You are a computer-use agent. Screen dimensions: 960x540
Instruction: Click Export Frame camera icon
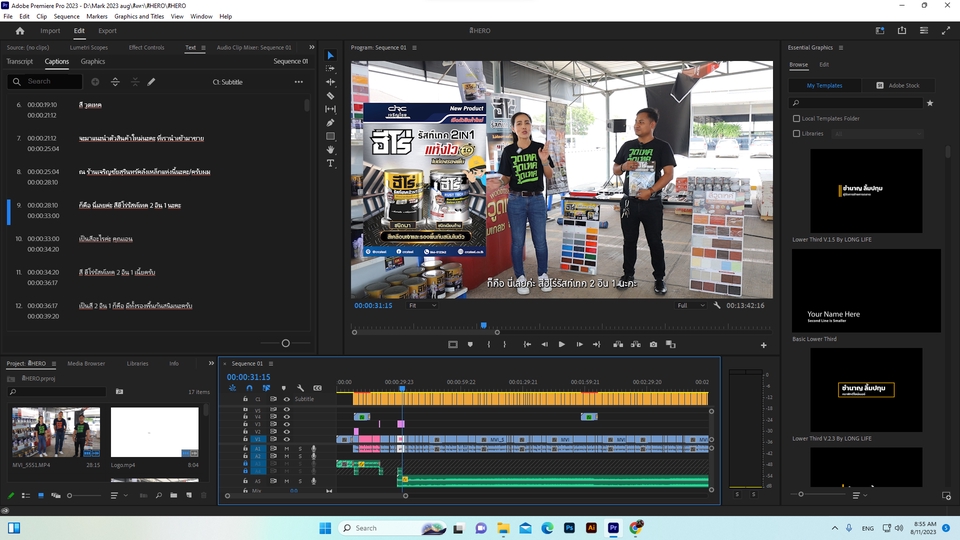click(x=653, y=345)
